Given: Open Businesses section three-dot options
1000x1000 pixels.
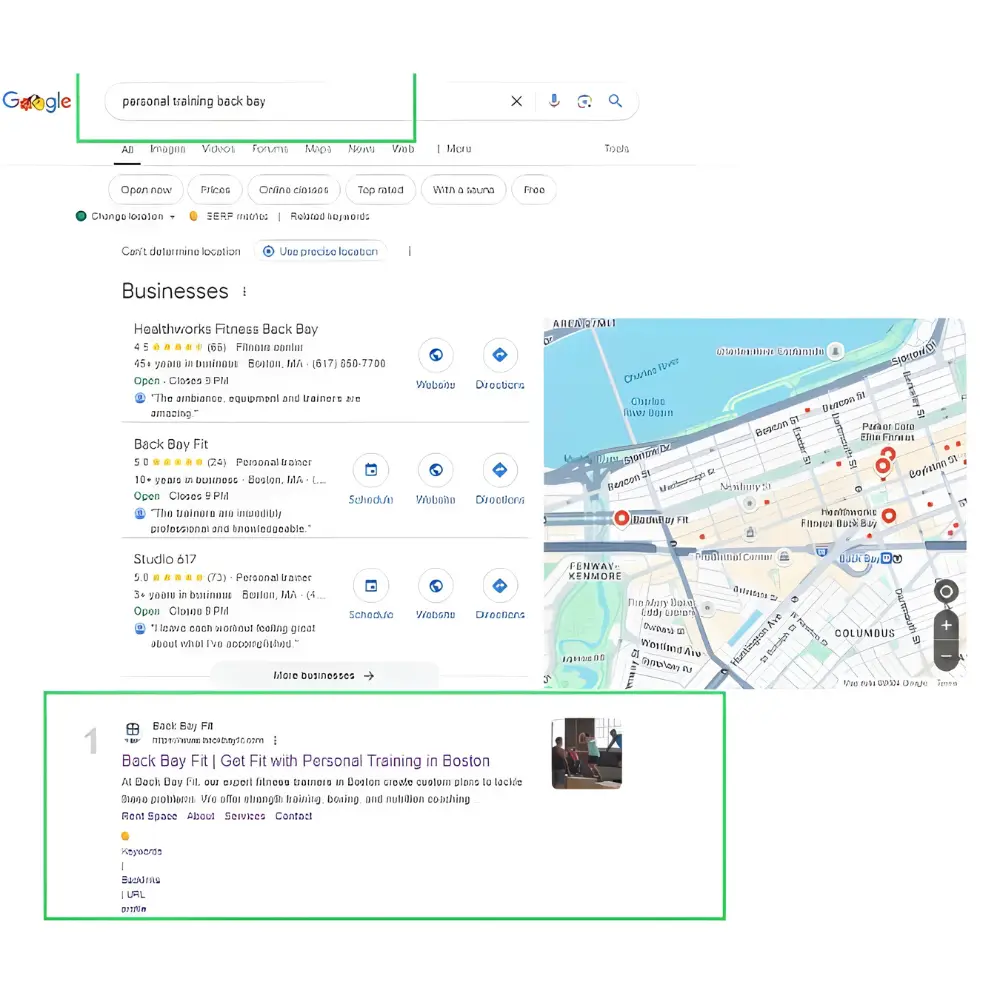Looking at the screenshot, I should 244,292.
